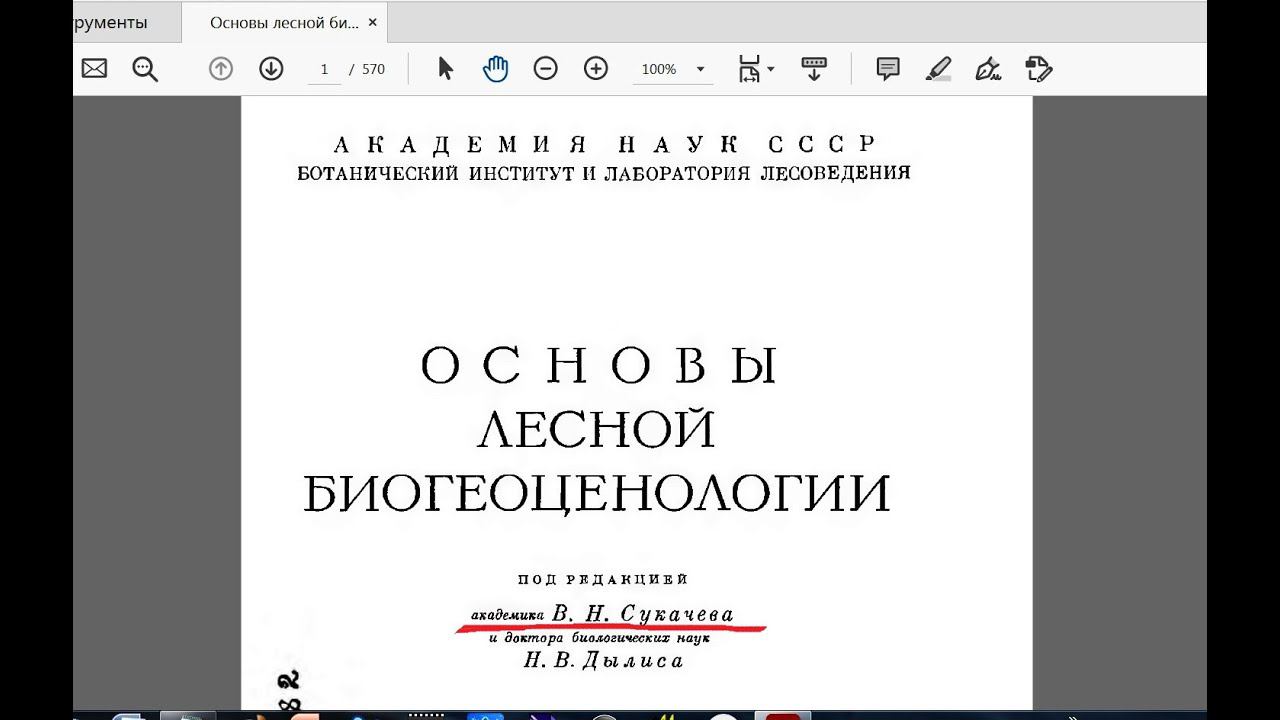Close the Основы лесной би... document tab
Screen dimensions: 1280x720
(373, 22)
